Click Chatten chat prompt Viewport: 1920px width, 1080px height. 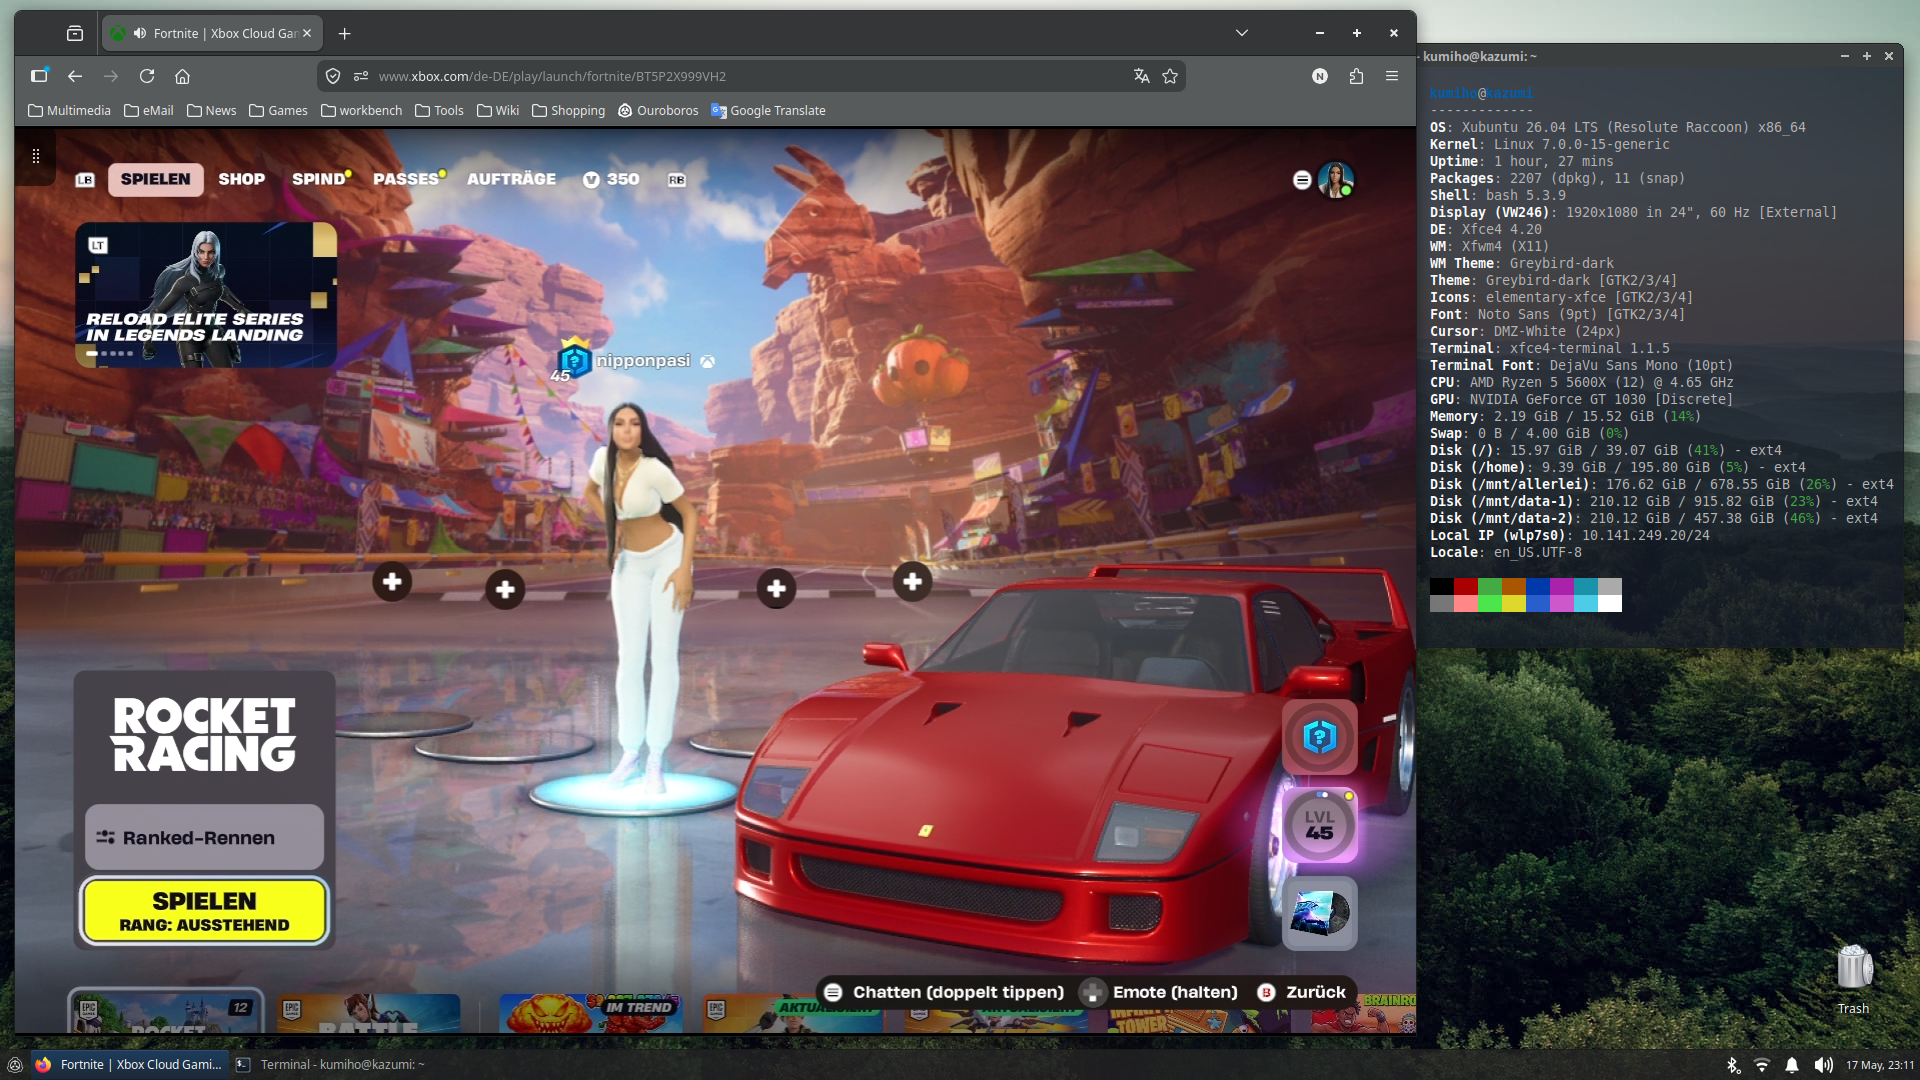pos(944,992)
